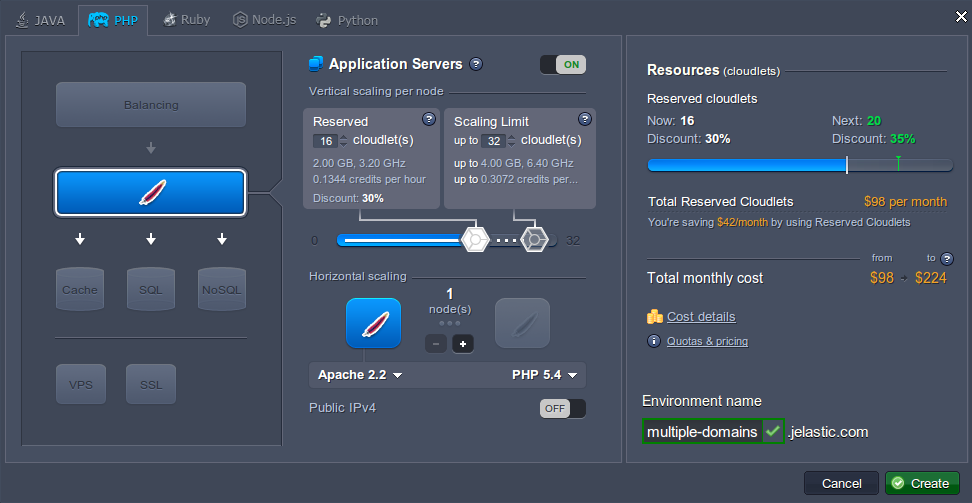Switch to the Node.js tab

(x=264, y=20)
